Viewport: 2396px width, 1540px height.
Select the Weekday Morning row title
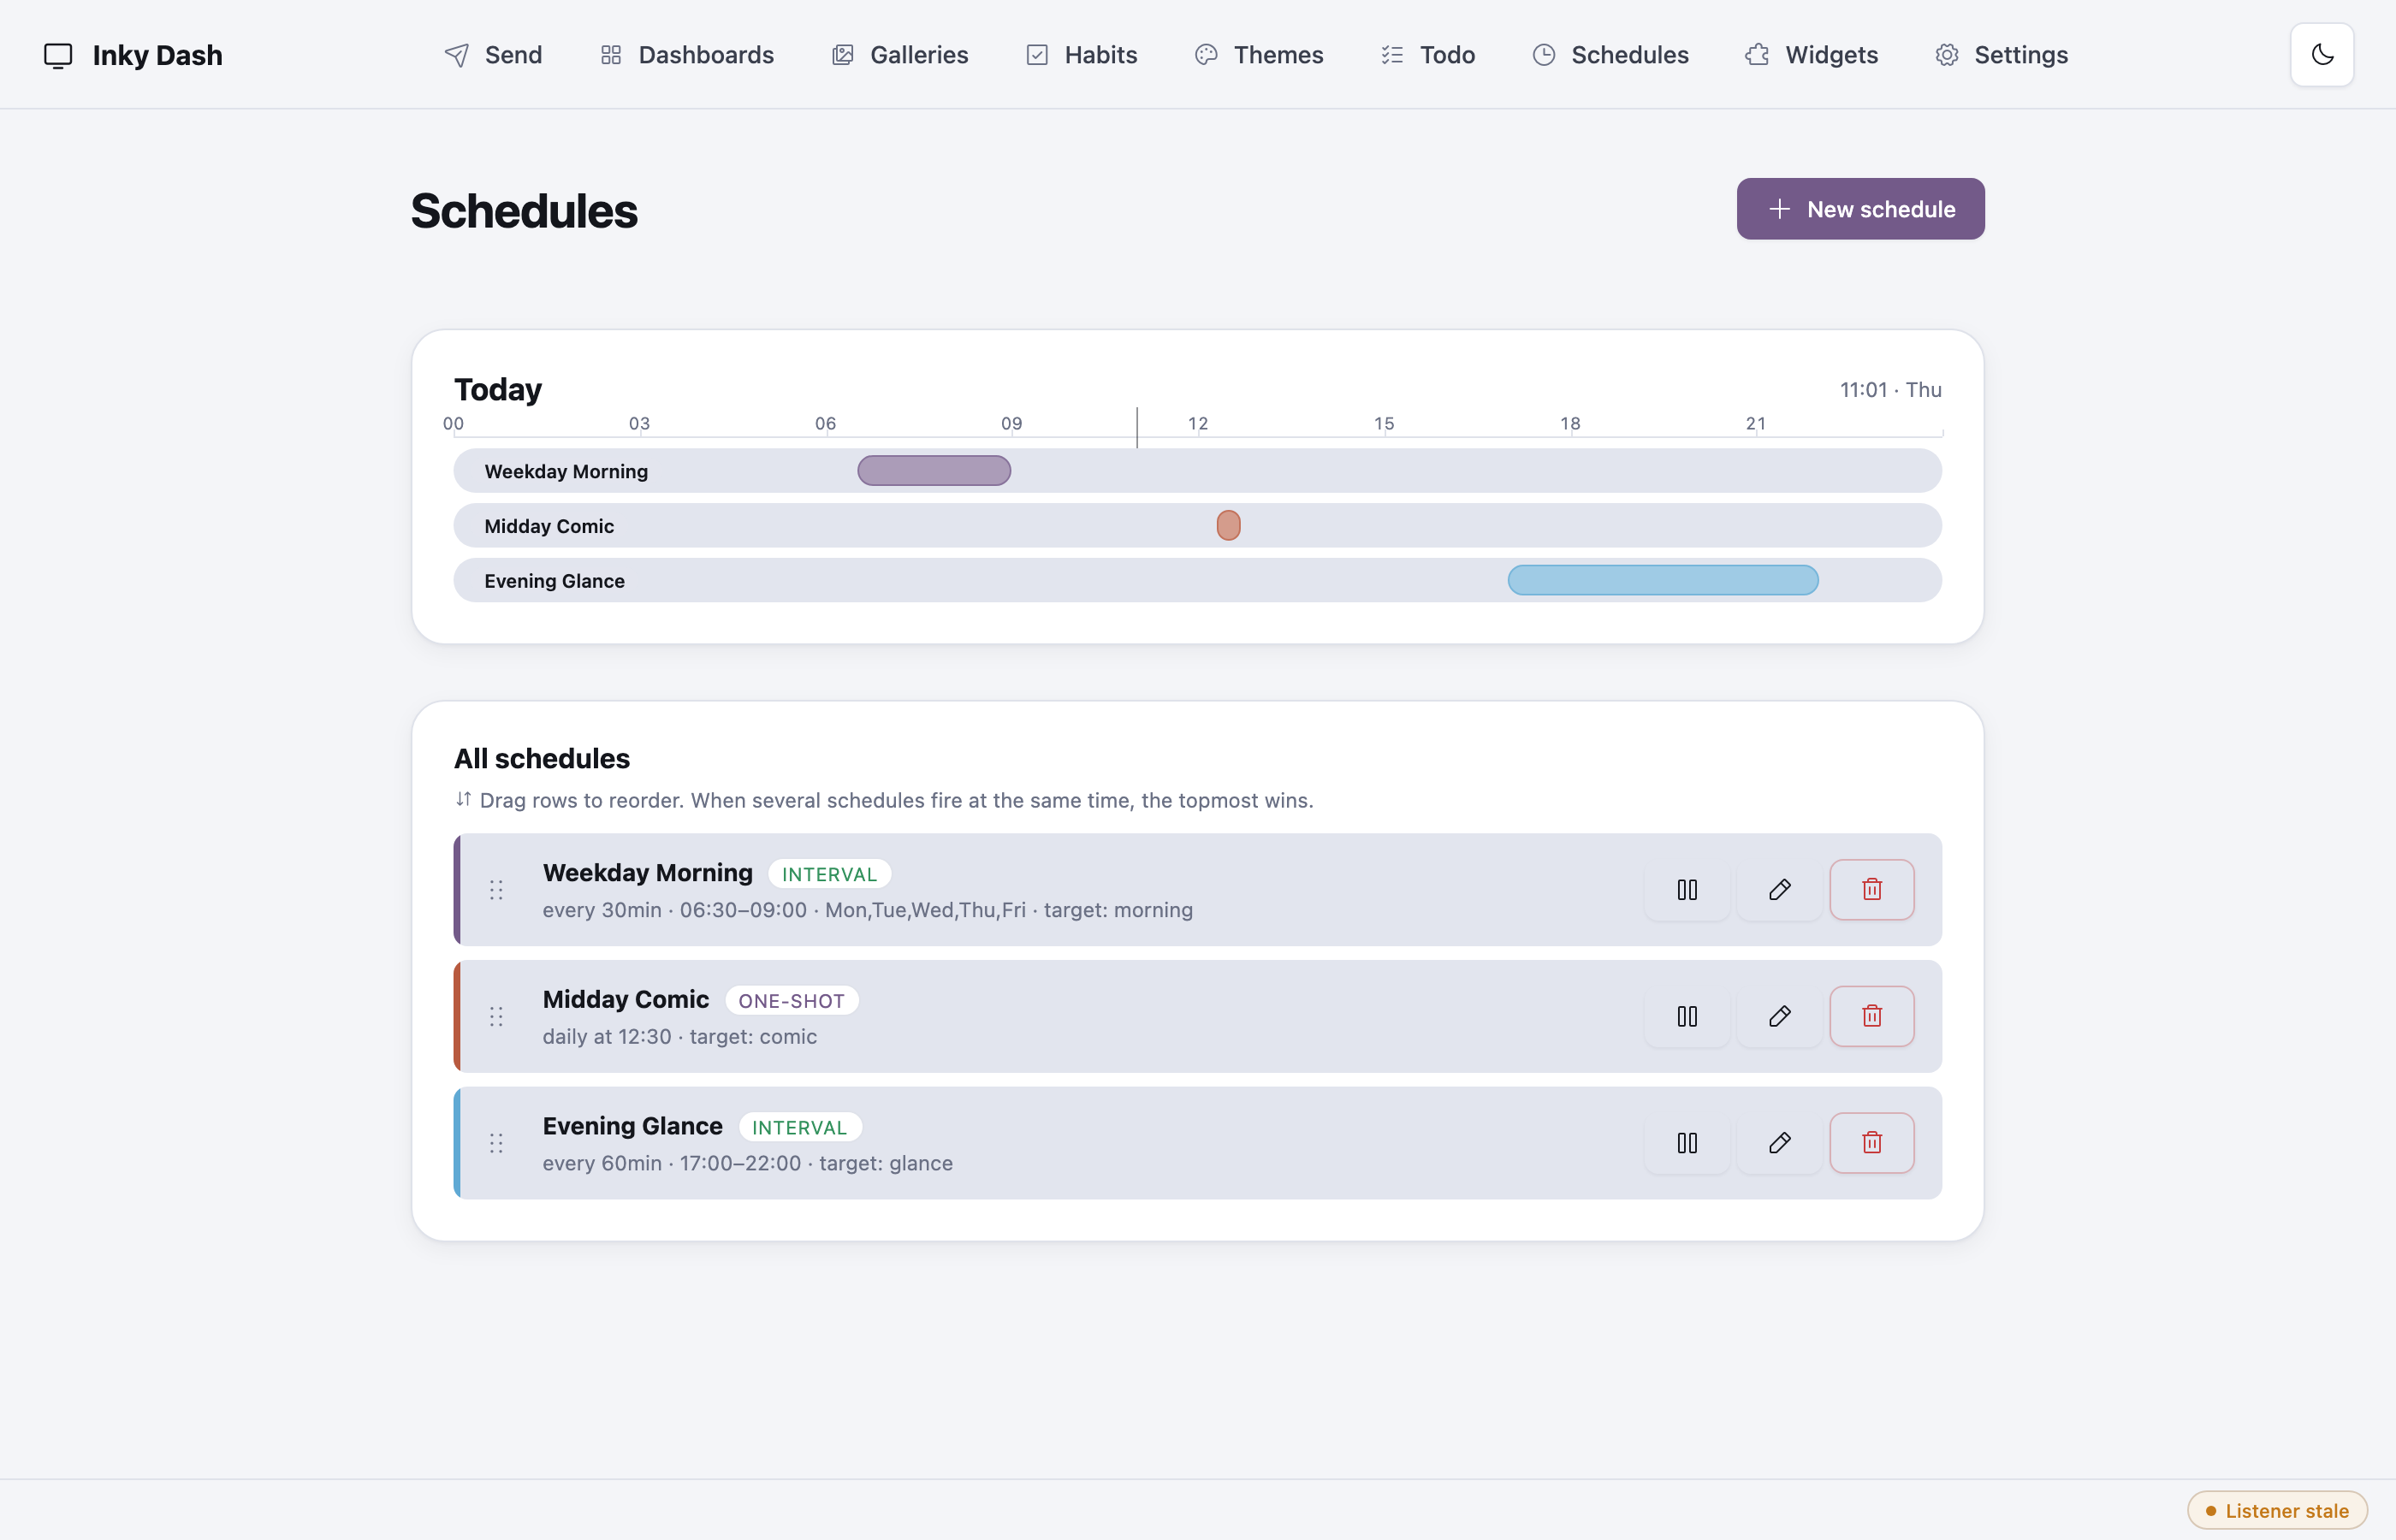pyautogui.click(x=647, y=873)
